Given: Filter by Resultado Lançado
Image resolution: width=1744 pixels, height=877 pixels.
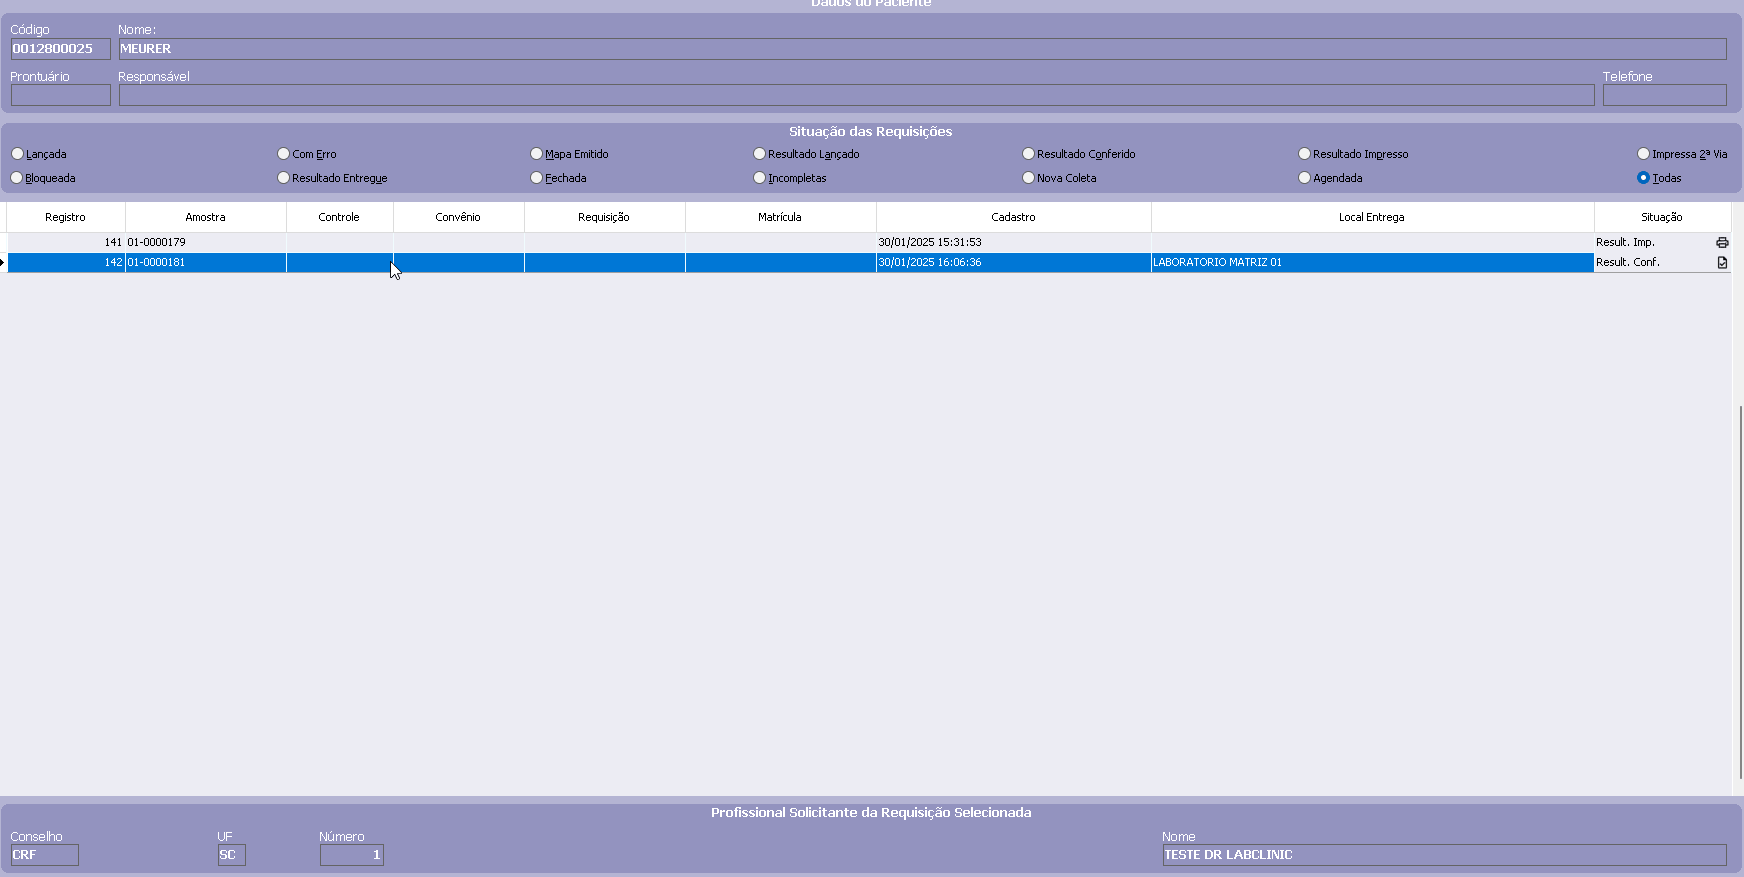Looking at the screenshot, I should 760,154.
